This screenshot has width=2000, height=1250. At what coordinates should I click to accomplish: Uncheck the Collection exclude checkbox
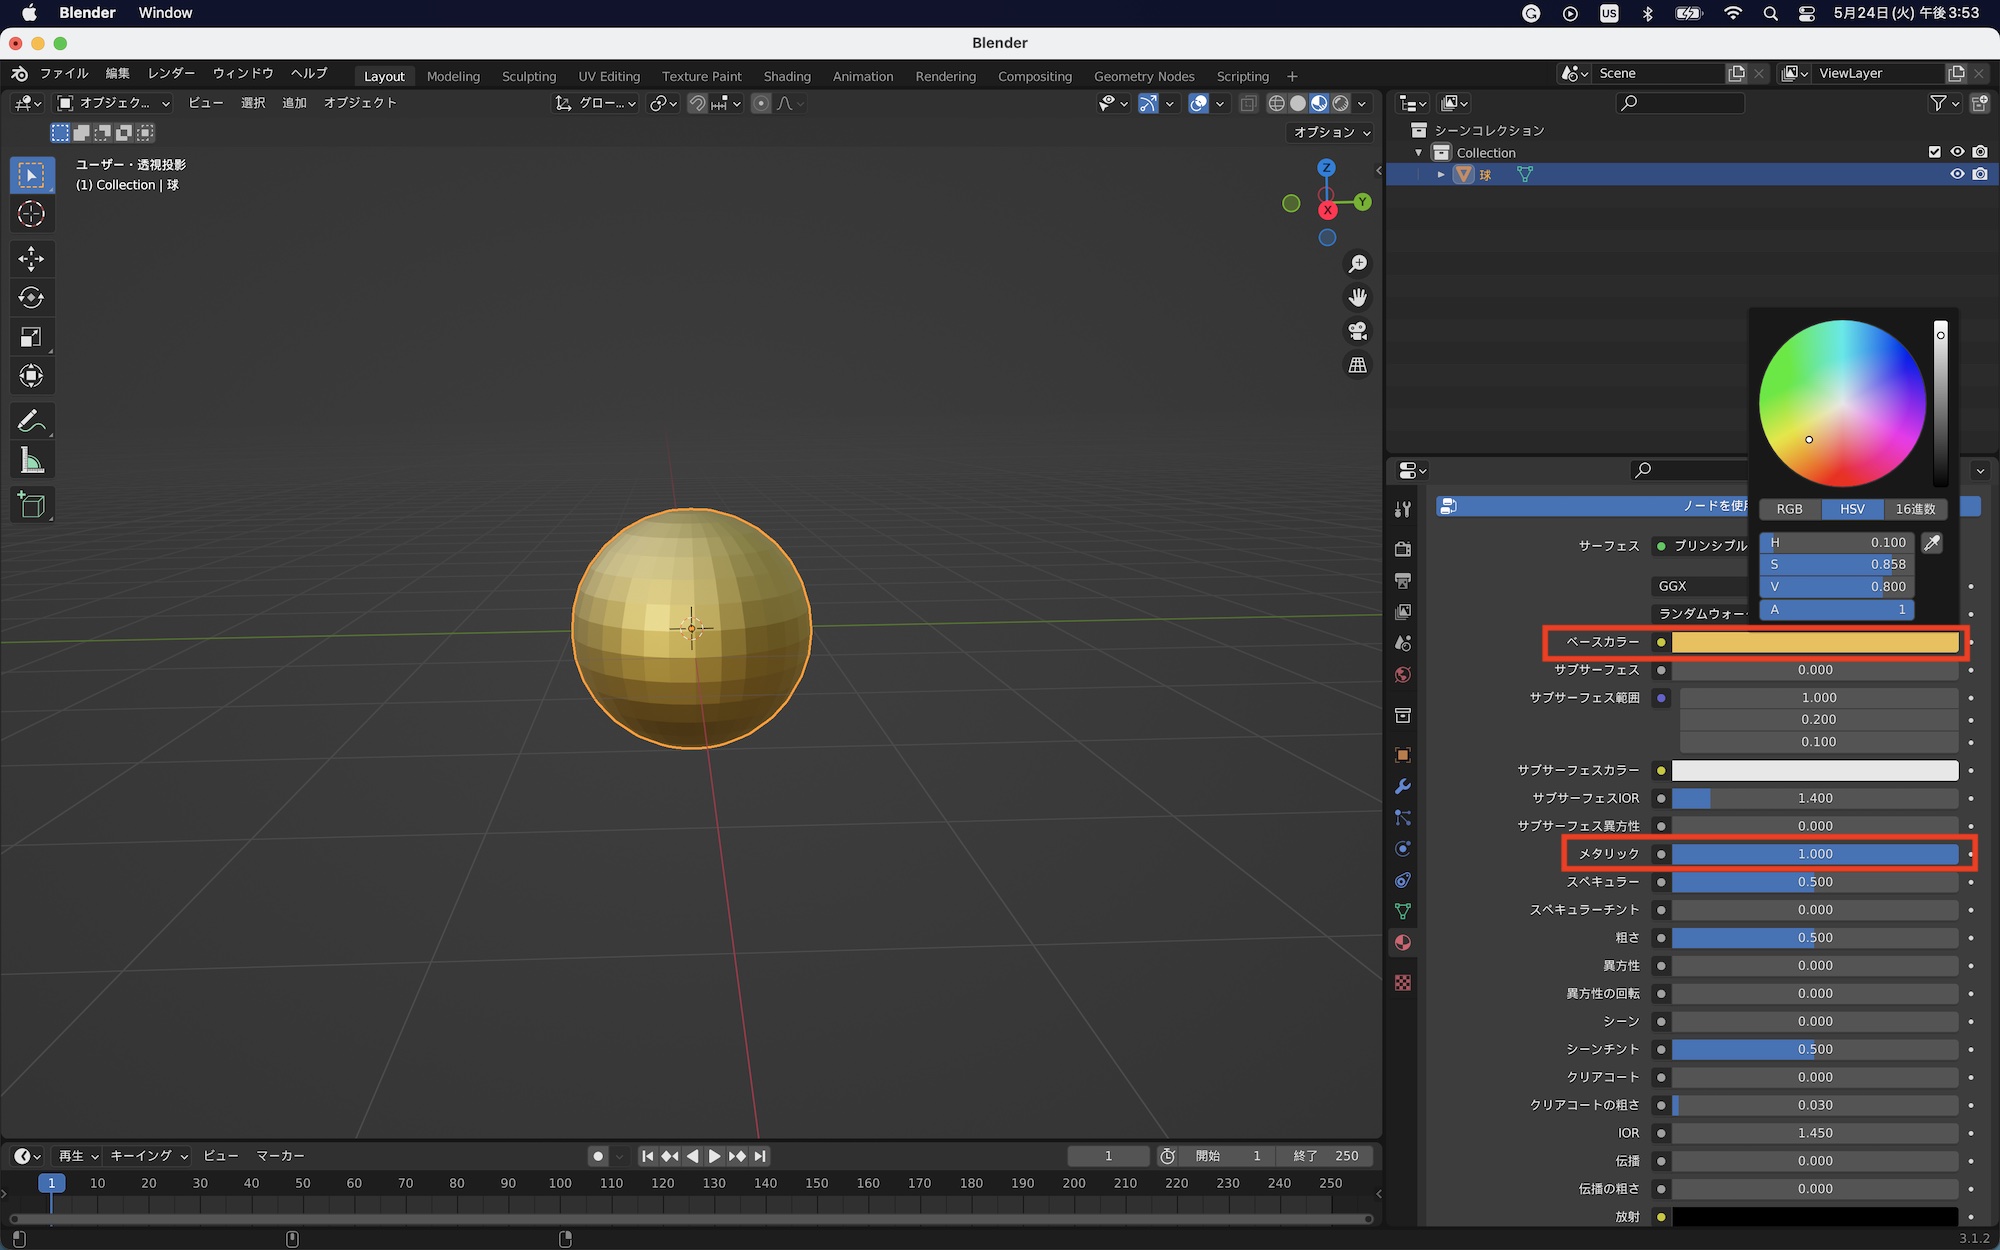click(x=1934, y=152)
